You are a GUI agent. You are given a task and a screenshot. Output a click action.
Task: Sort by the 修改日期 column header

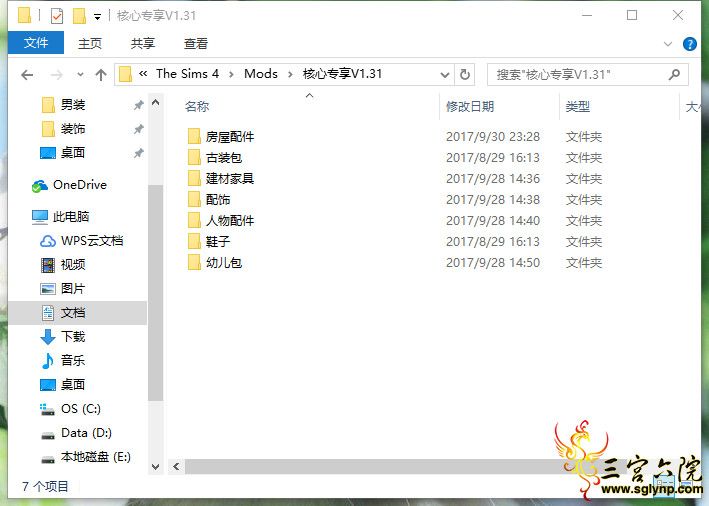coord(470,107)
